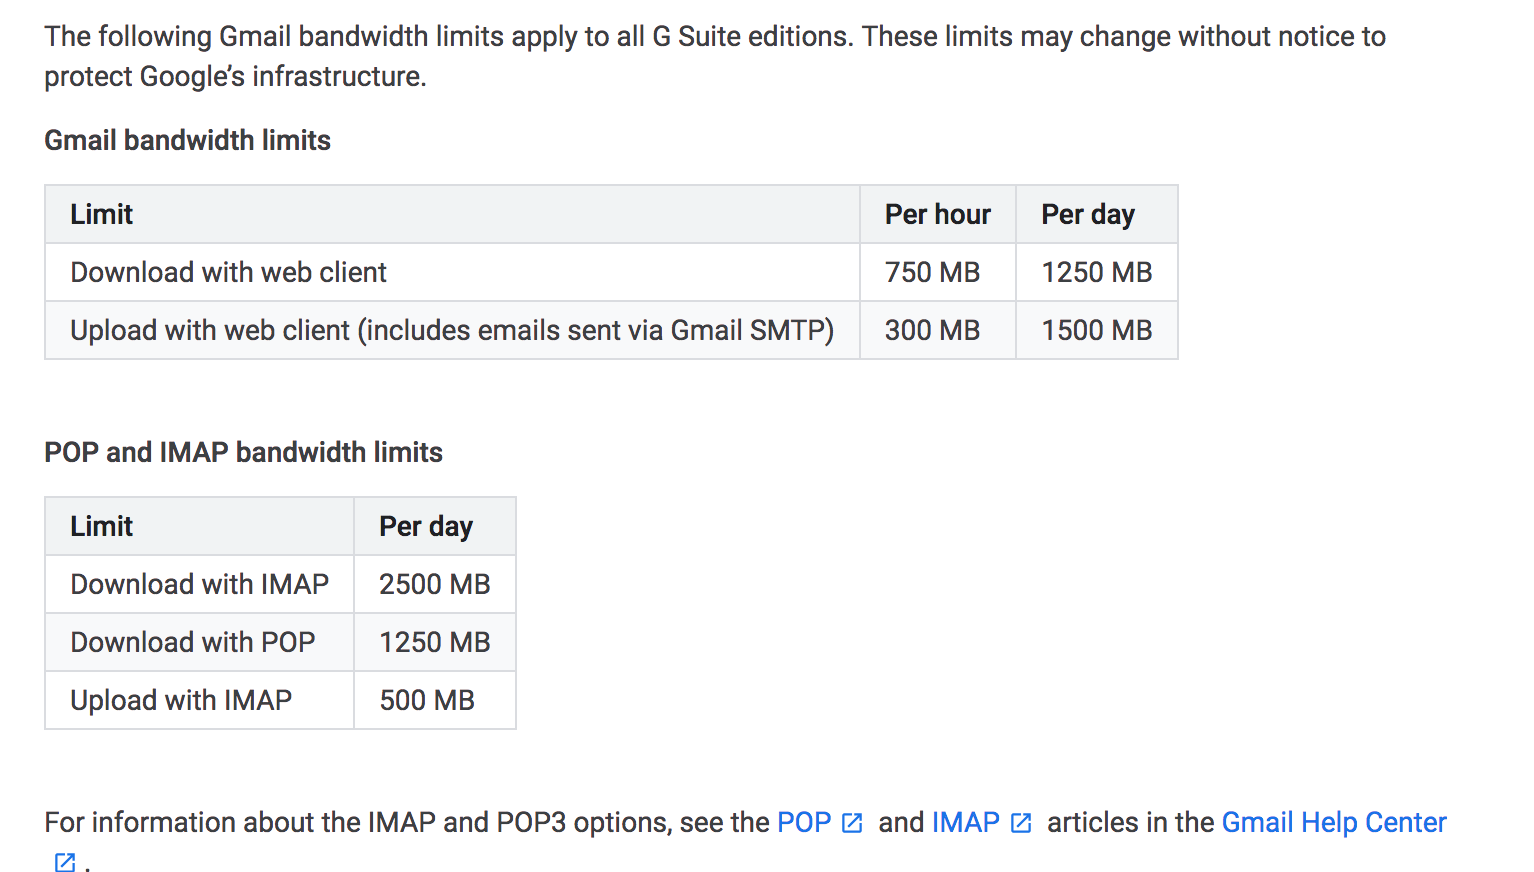Open the Gmail Help Center link
Image resolution: width=1534 pixels, height=872 pixels.
click(1334, 822)
